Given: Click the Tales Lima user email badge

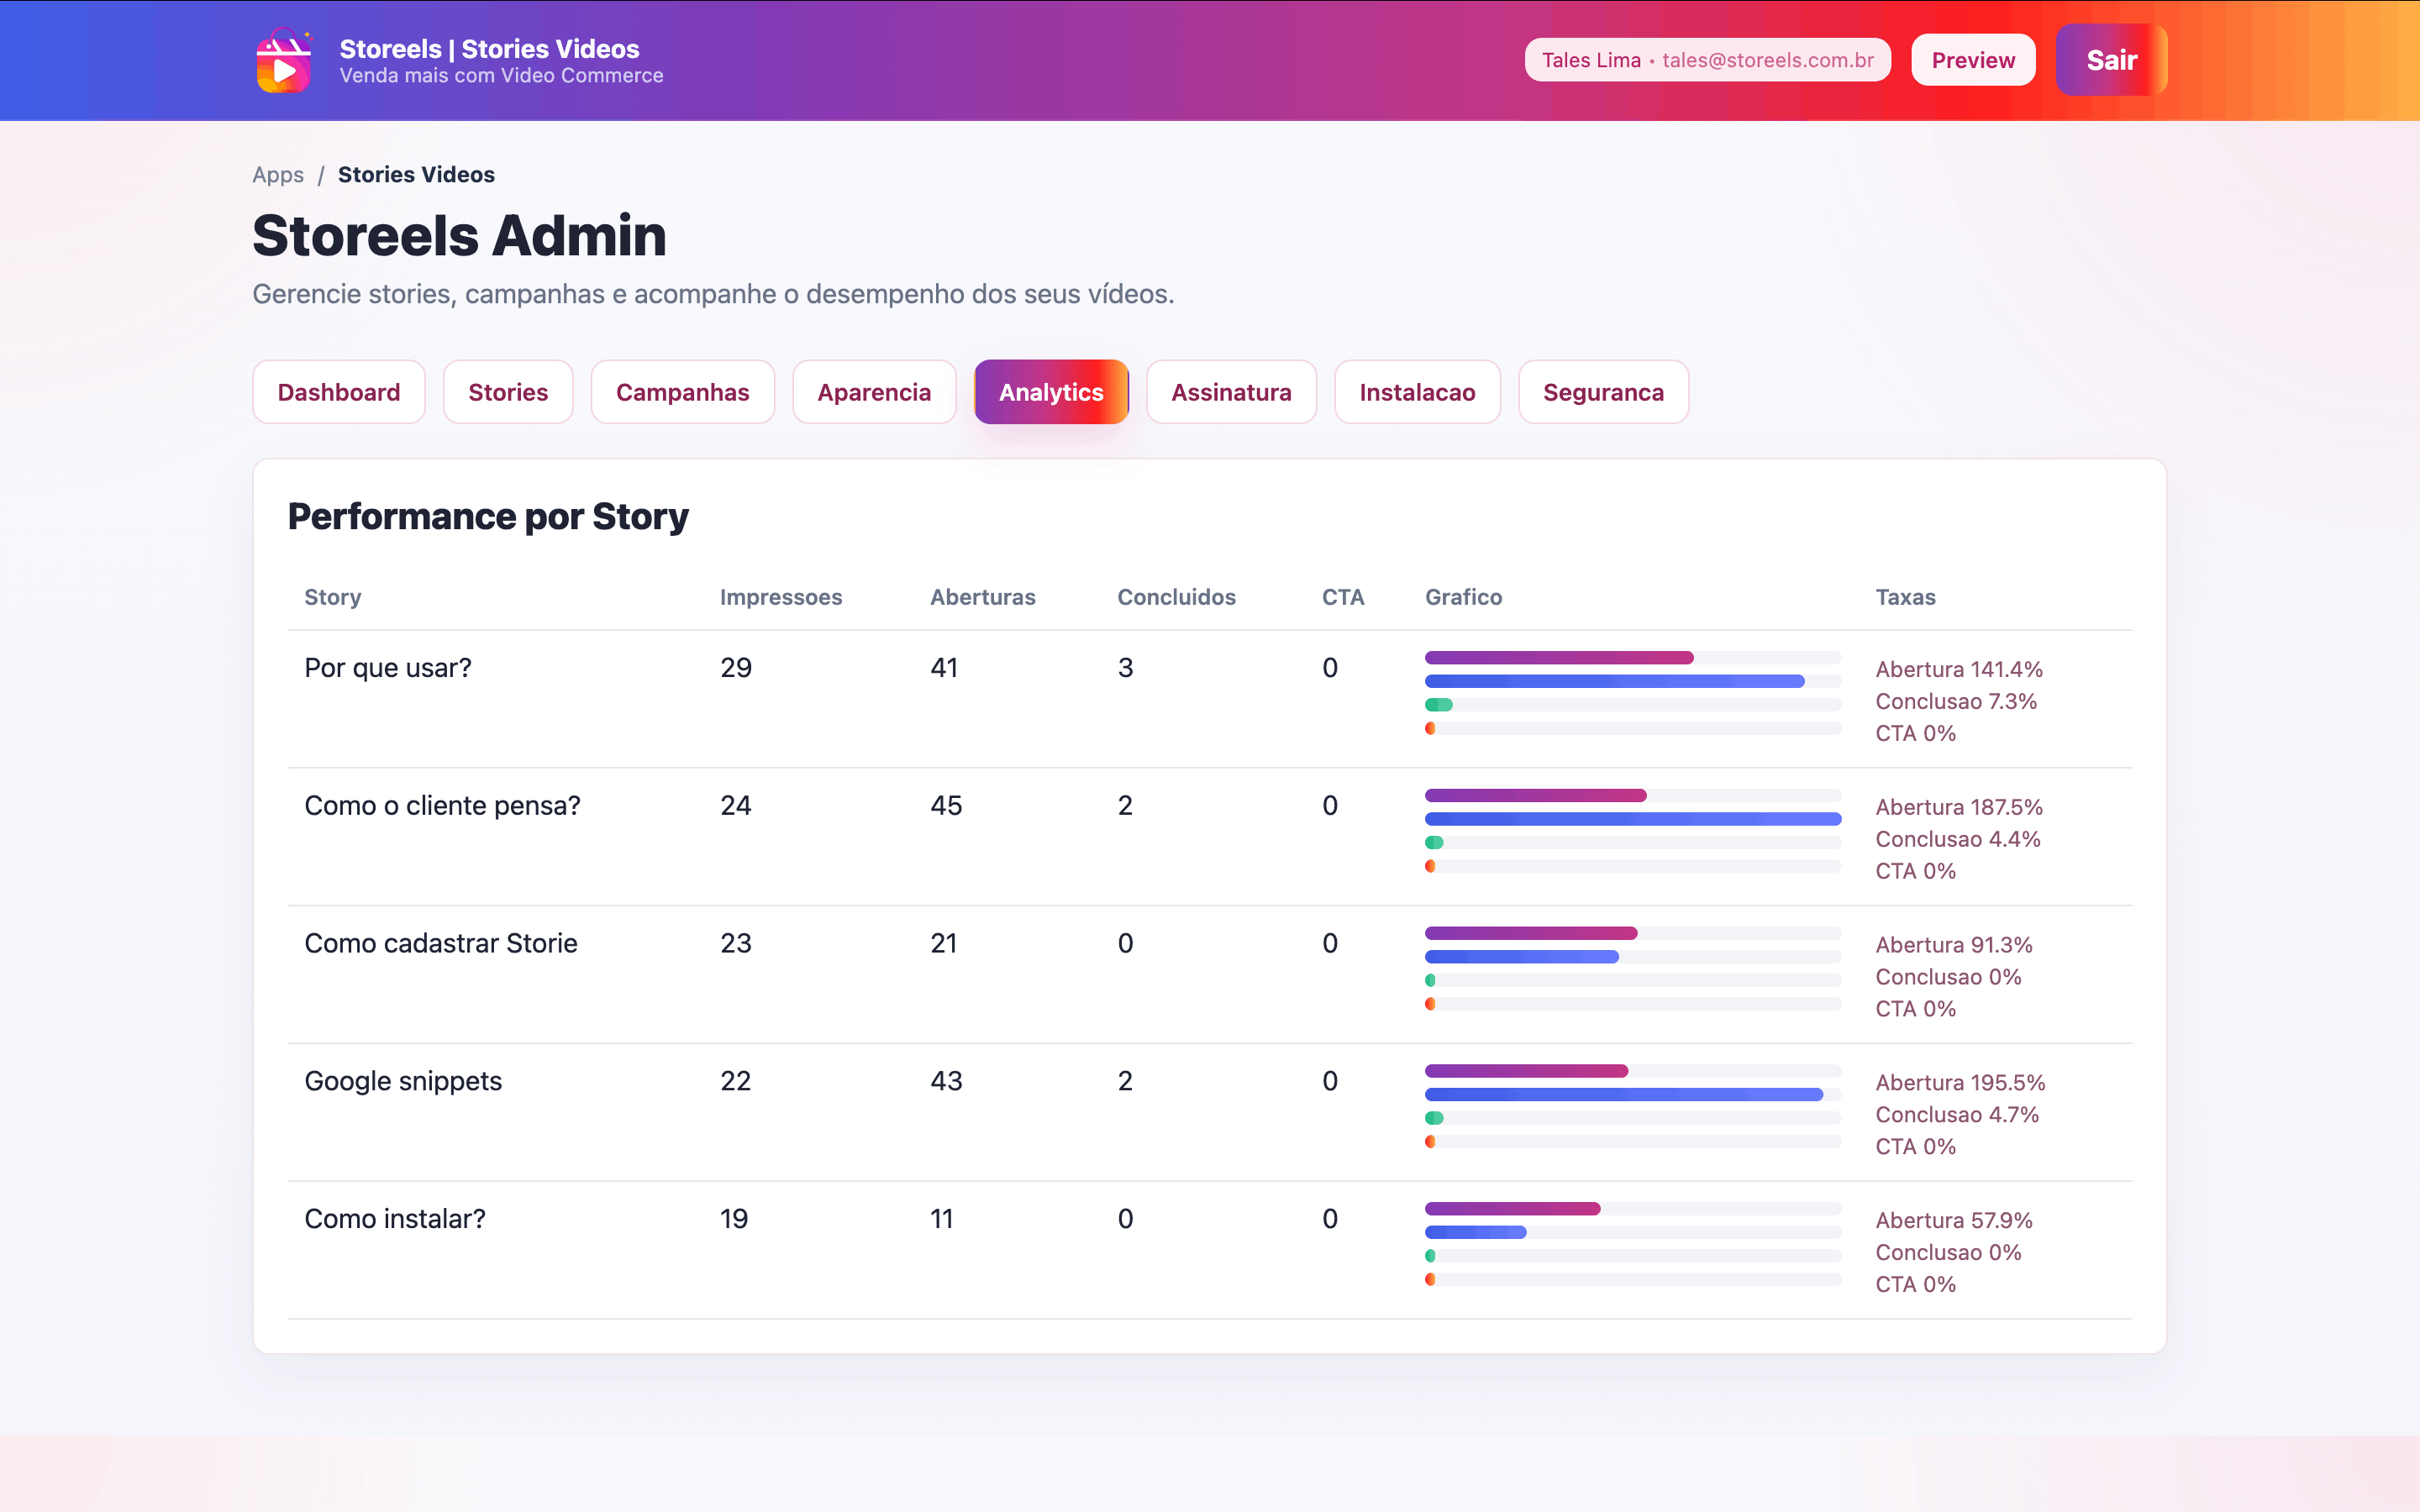Looking at the screenshot, I should 1706,60.
